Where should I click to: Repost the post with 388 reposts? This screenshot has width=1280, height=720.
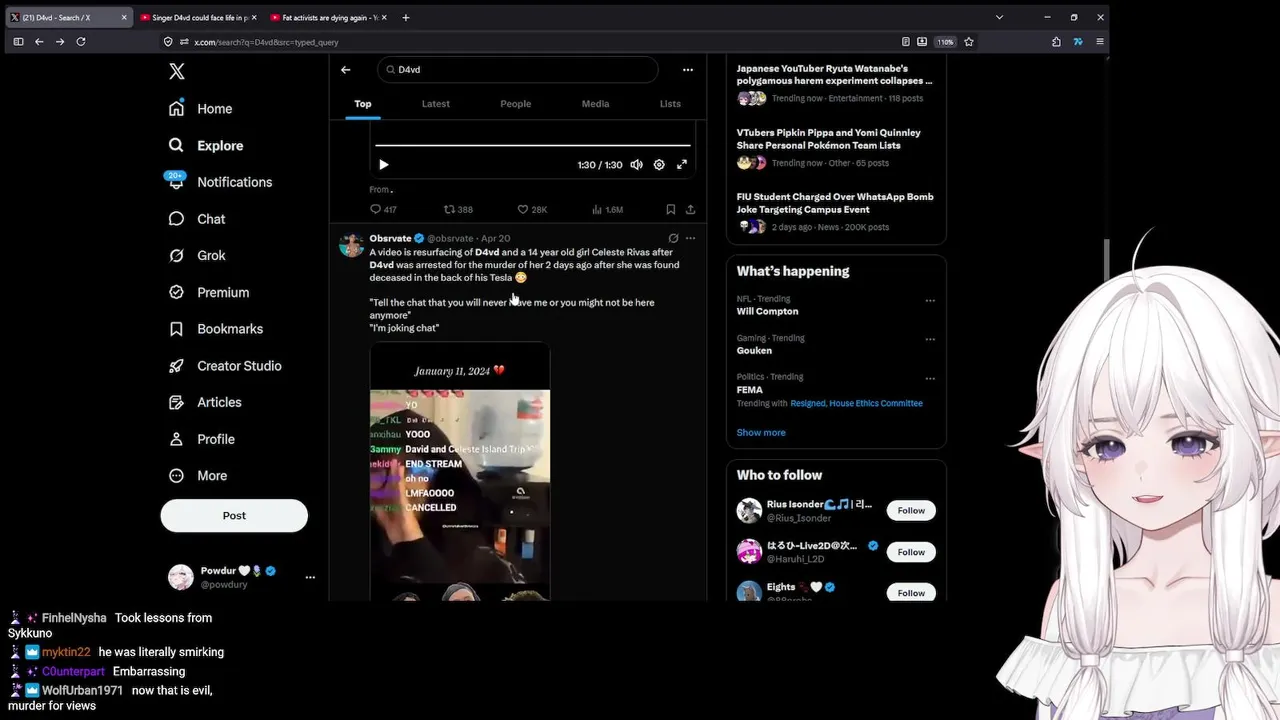click(x=458, y=210)
